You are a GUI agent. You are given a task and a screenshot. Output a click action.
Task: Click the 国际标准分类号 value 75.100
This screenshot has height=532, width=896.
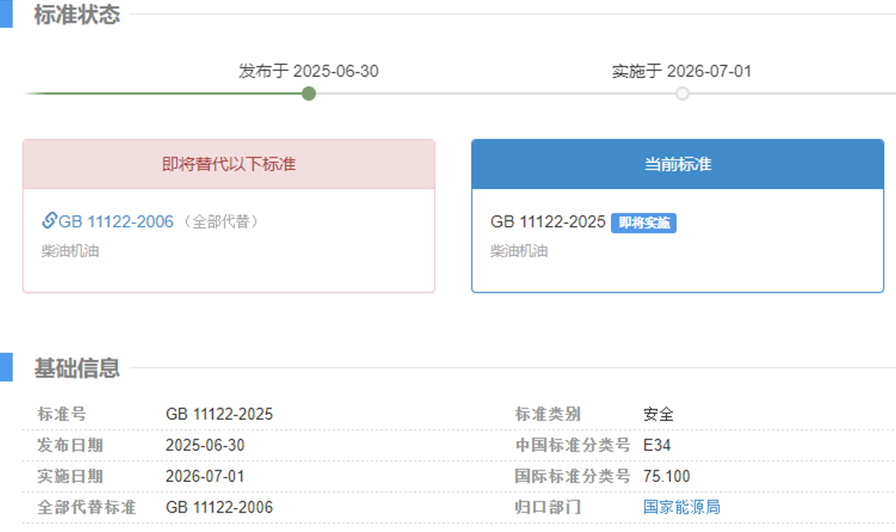[x=666, y=476]
